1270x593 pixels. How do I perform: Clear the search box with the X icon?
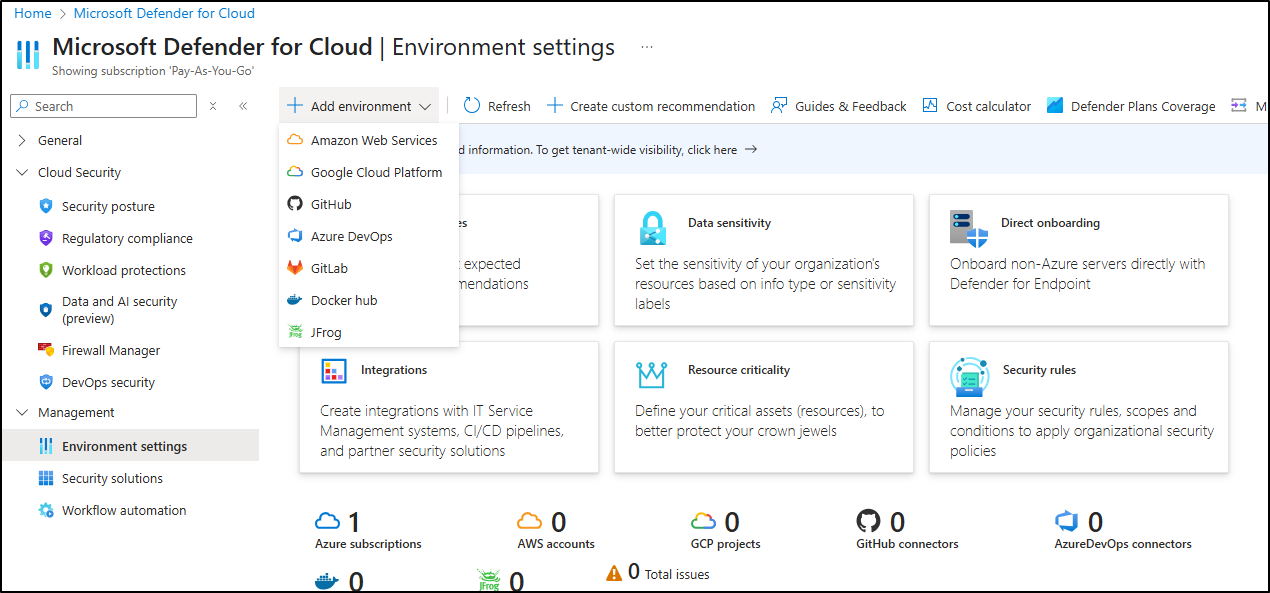tap(213, 106)
